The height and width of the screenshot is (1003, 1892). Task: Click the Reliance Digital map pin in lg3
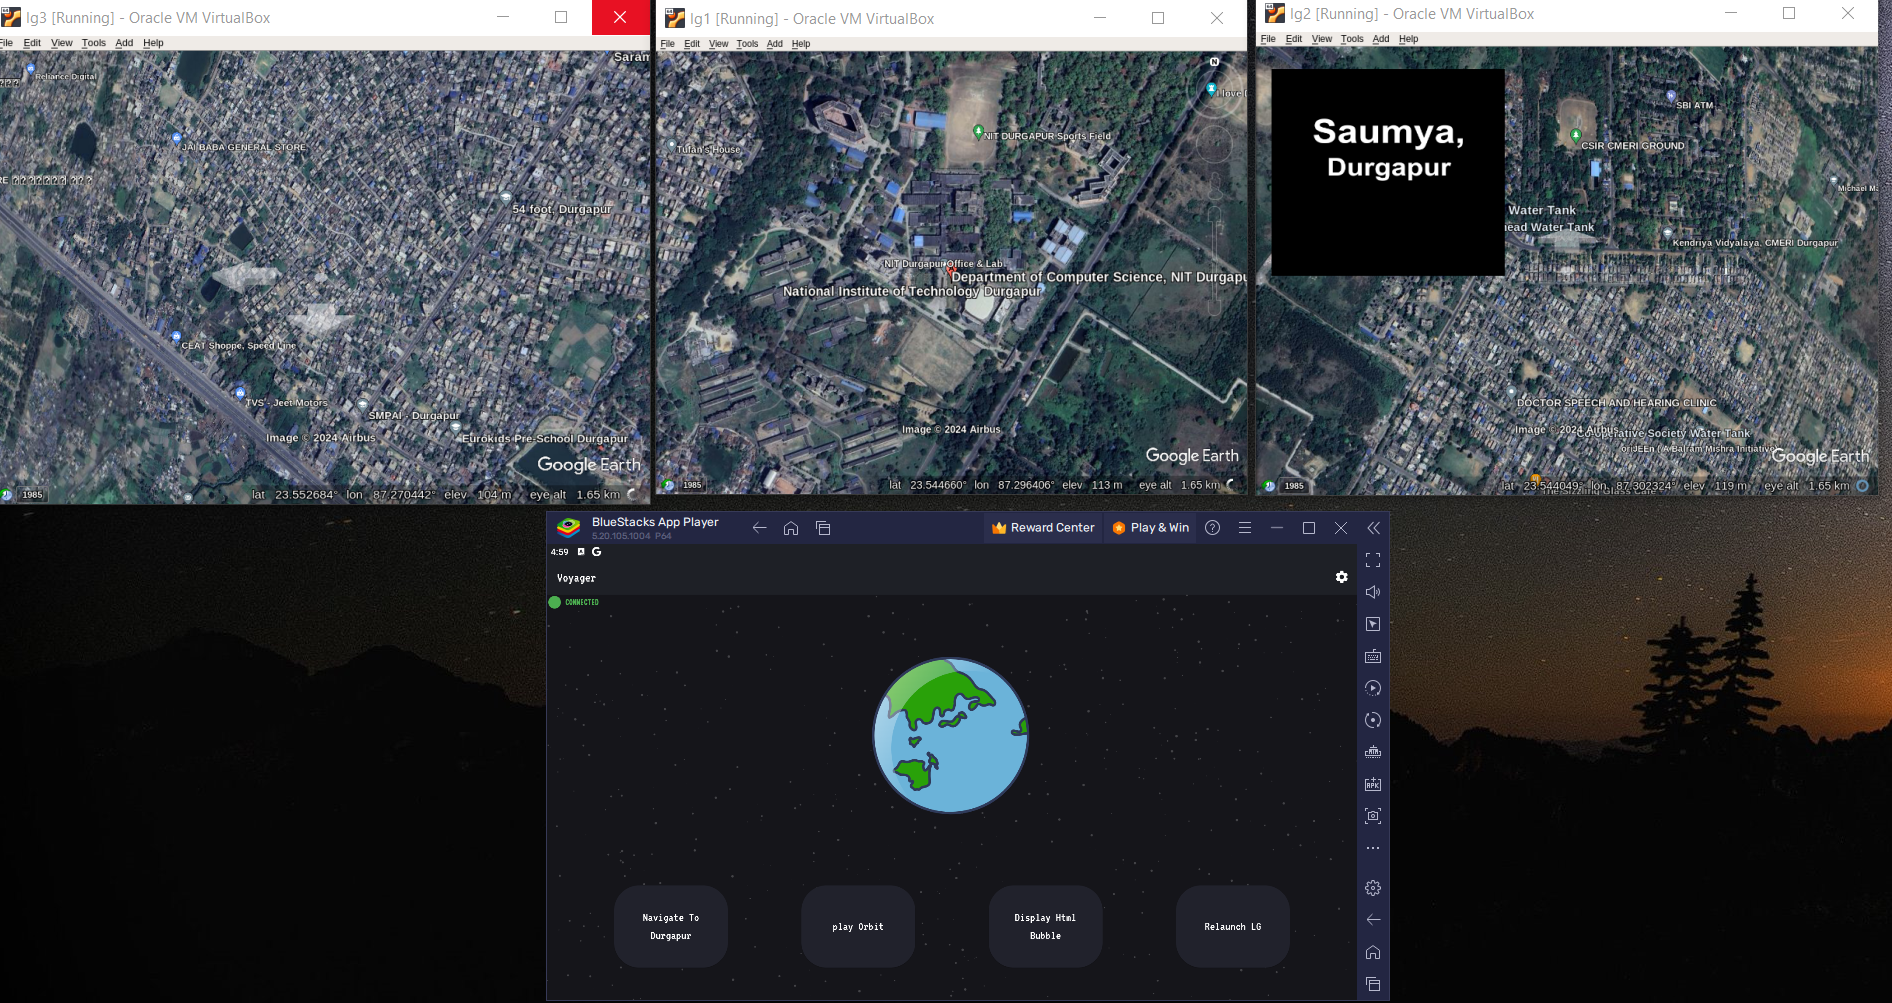coord(30,69)
